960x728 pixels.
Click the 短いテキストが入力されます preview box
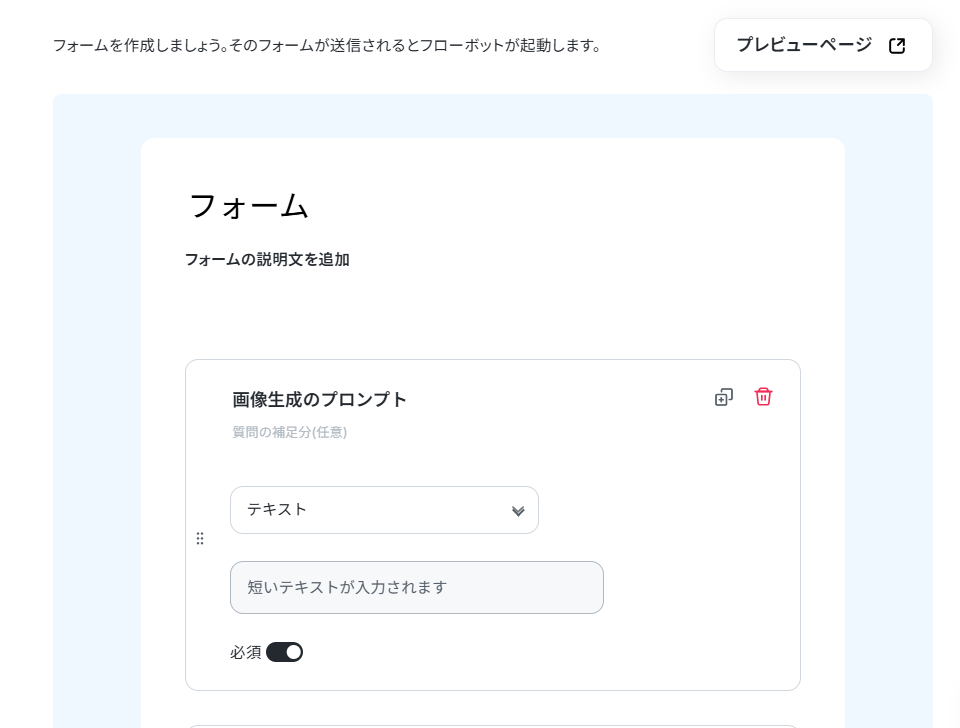click(417, 588)
